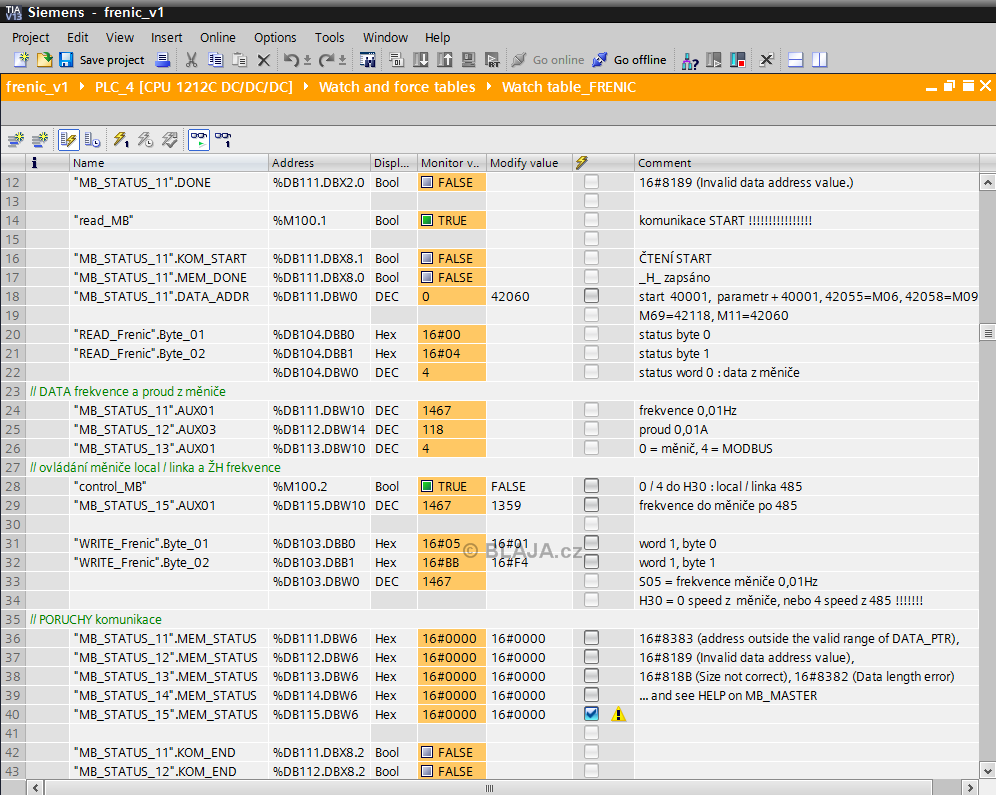Open the Help menu
This screenshot has width=996, height=795.
[438, 37]
